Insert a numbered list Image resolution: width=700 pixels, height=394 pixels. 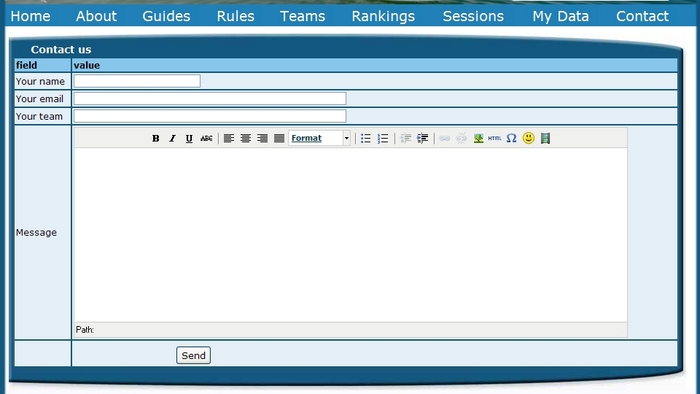pos(383,138)
